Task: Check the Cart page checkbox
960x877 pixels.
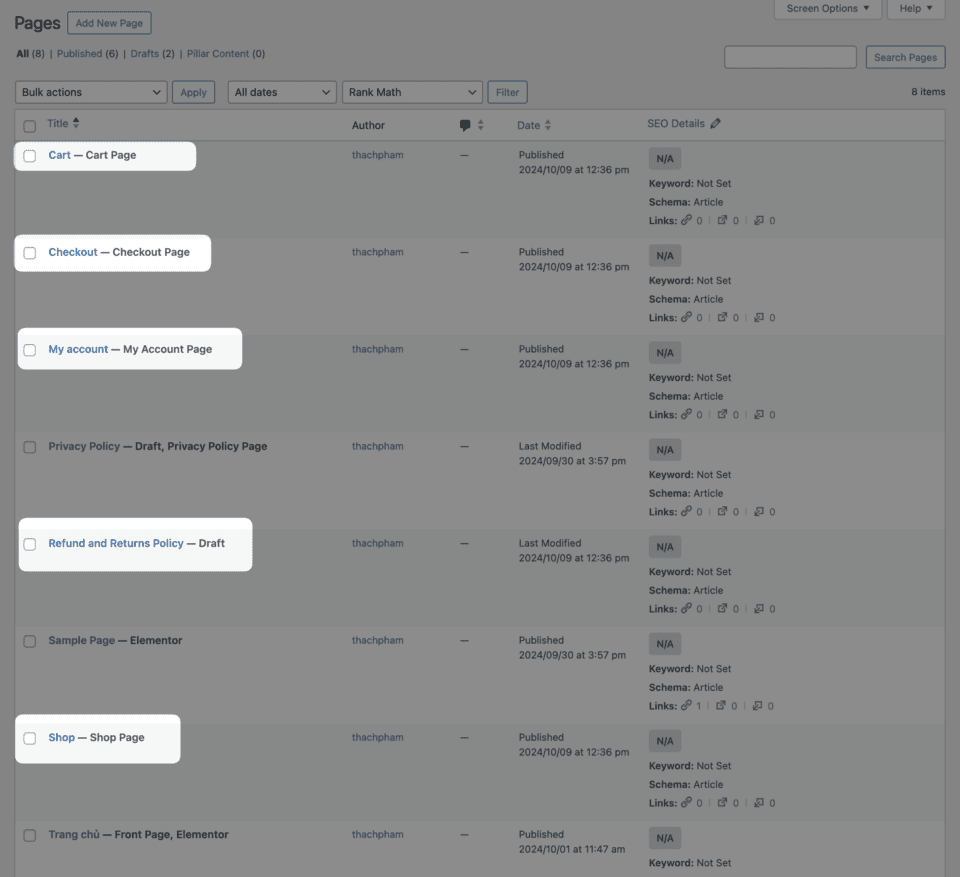Action: (x=30, y=156)
